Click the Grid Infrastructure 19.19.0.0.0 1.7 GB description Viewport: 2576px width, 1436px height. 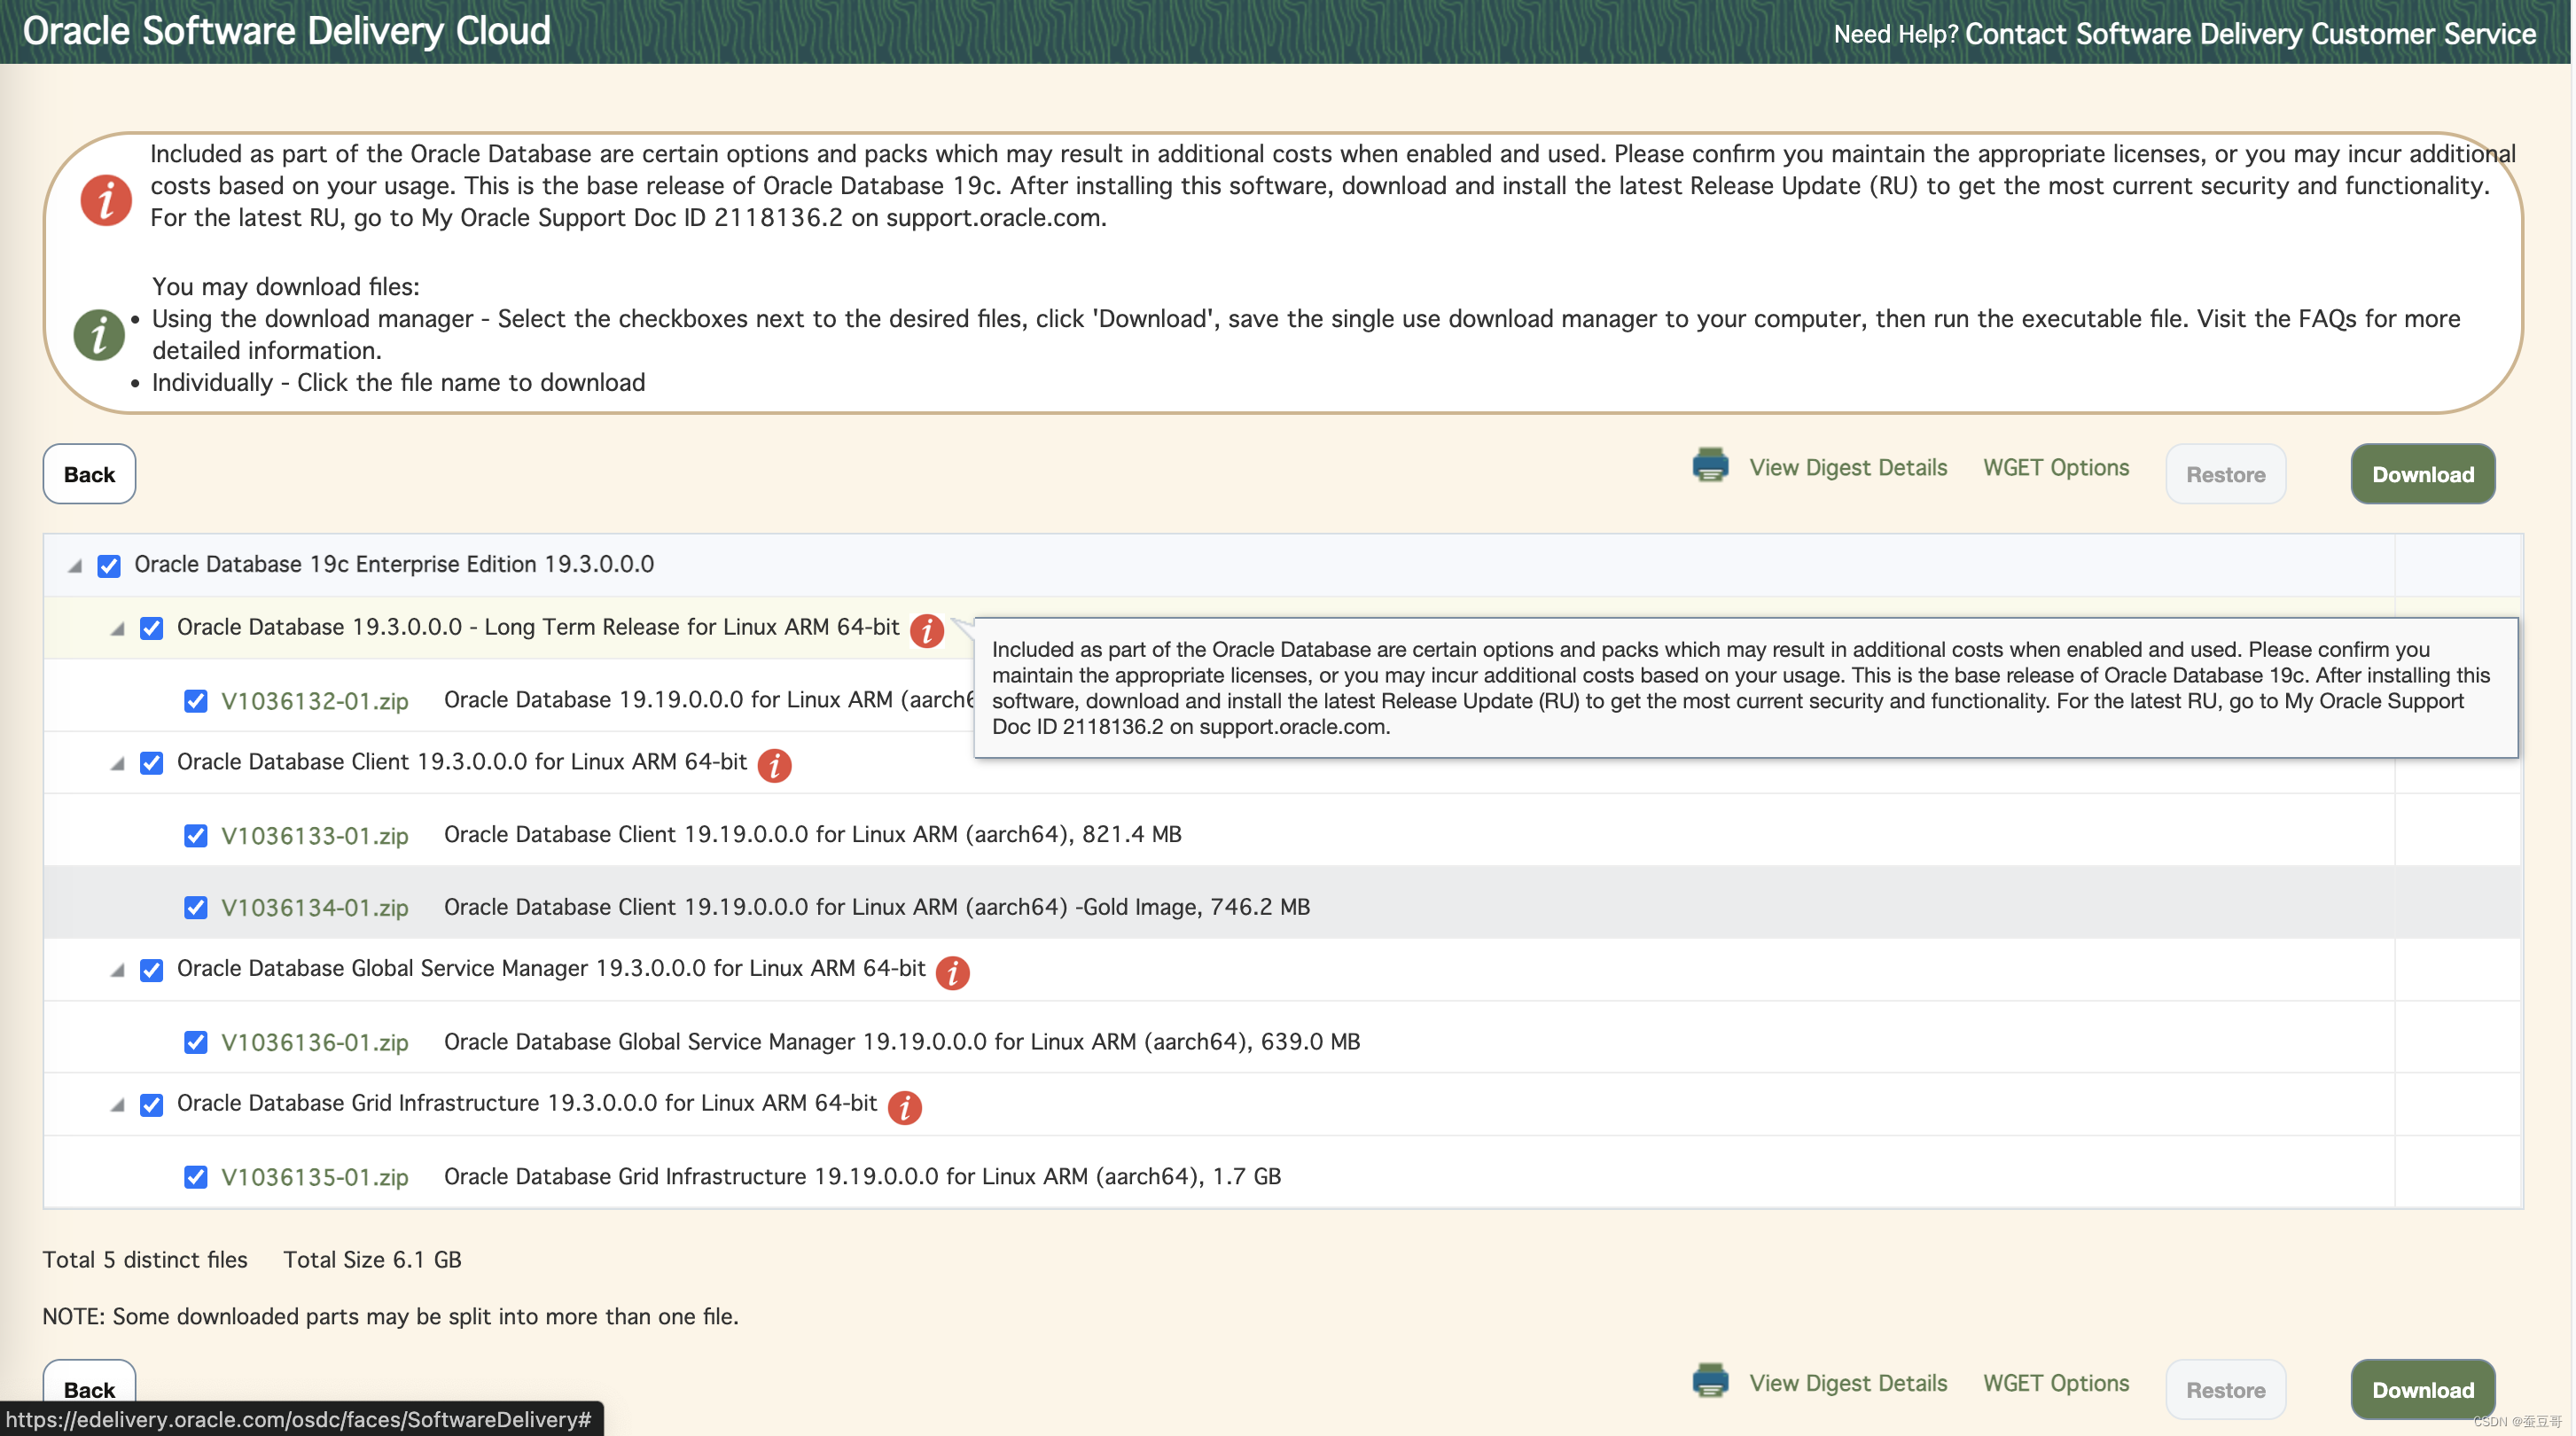(862, 1176)
